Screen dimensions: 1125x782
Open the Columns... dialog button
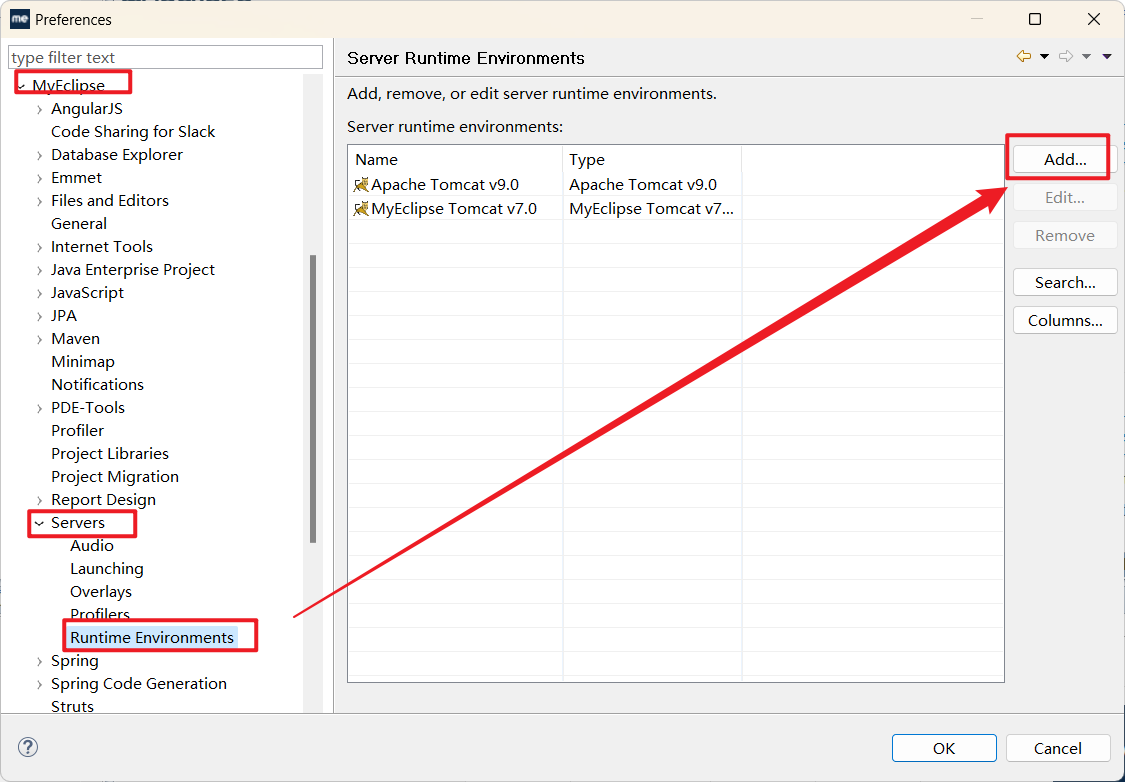pyautogui.click(x=1065, y=321)
